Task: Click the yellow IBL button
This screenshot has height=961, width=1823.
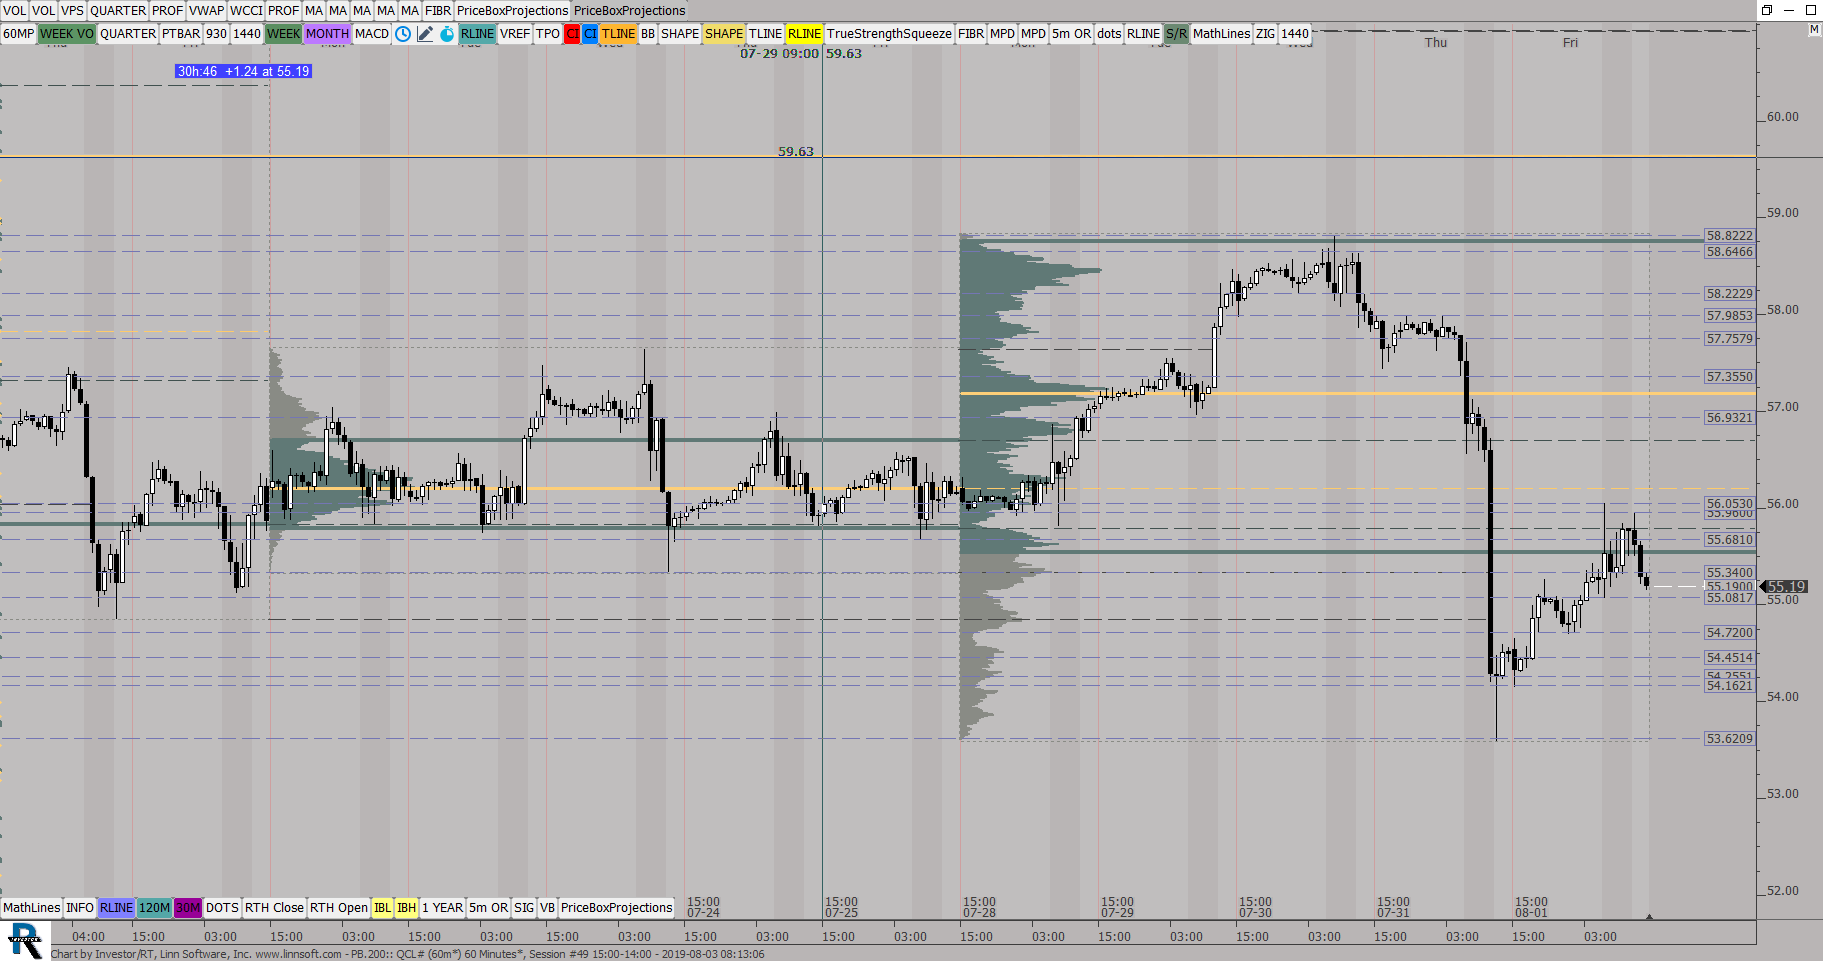Action: click(x=382, y=908)
